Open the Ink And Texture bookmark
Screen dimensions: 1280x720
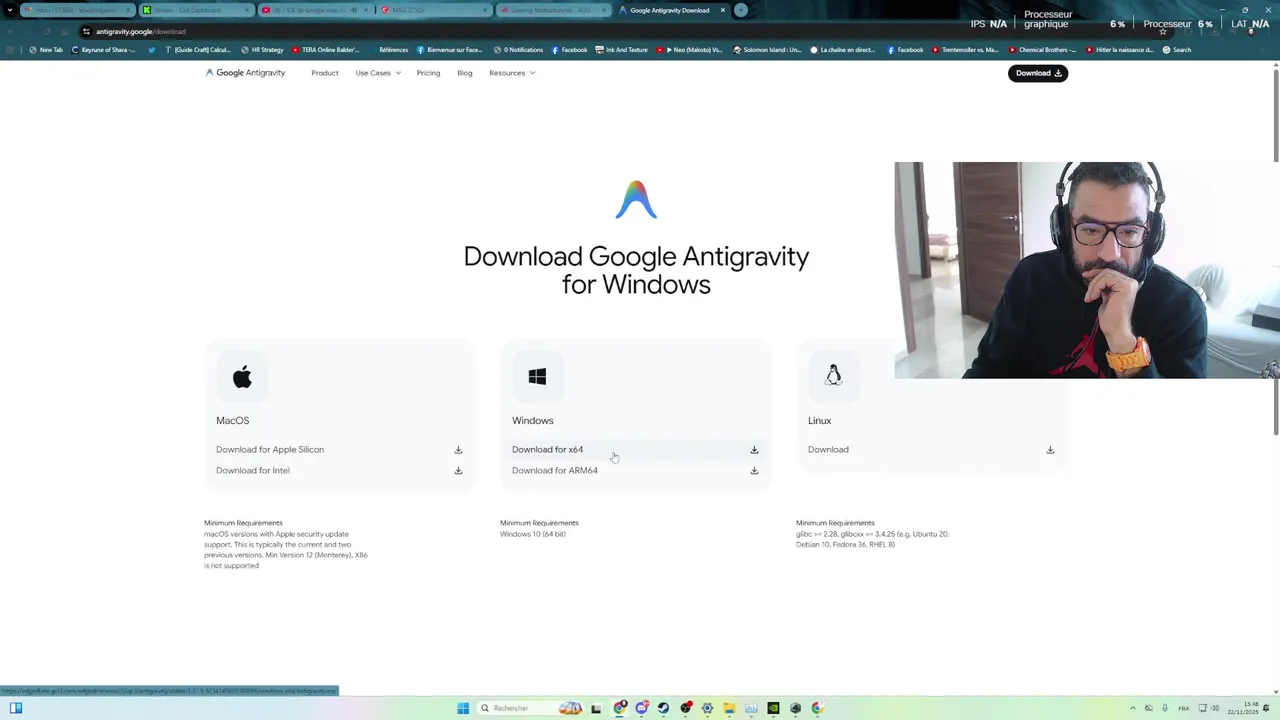pyautogui.click(x=621, y=50)
